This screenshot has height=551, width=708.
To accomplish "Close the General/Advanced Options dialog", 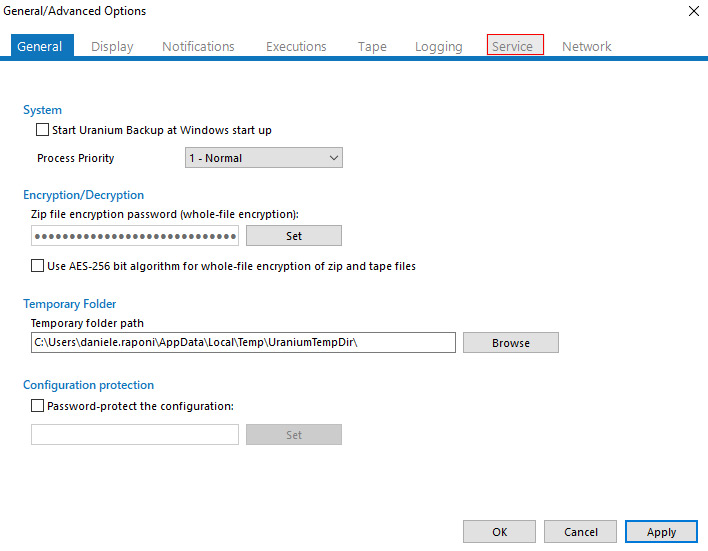I will coord(694,11).
